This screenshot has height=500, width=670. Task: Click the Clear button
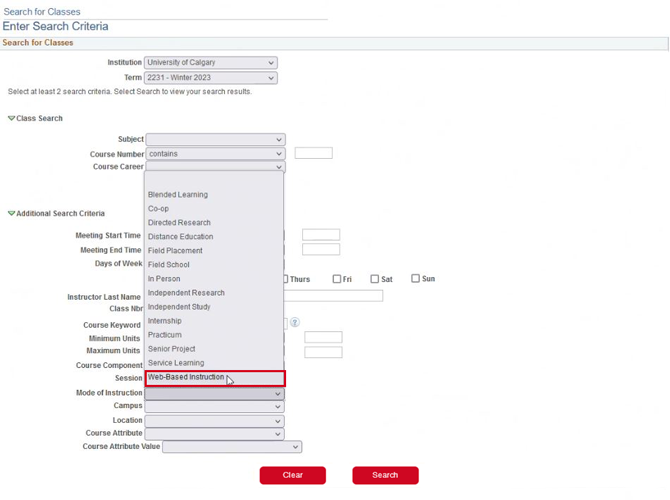click(x=292, y=475)
